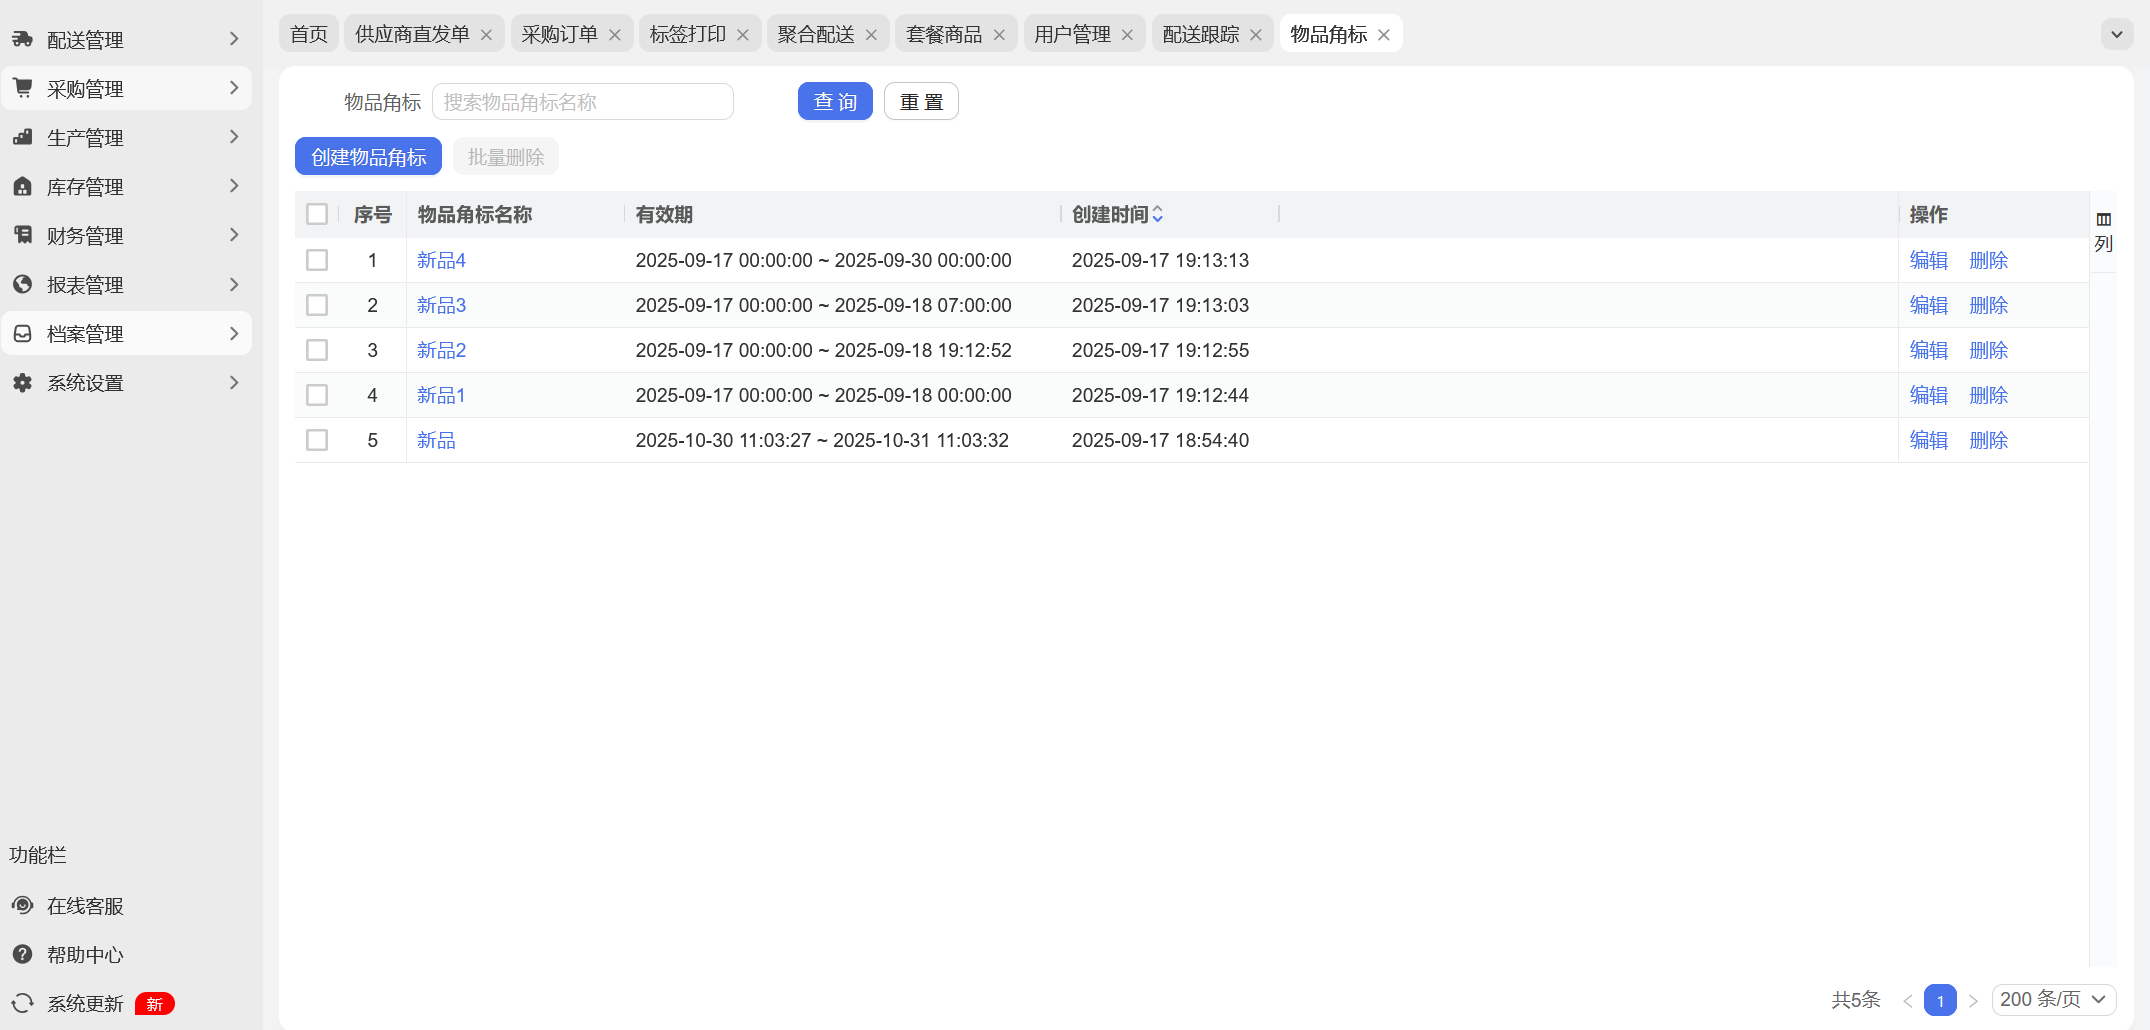The height and width of the screenshot is (1030, 2150).
Task: Click the 搜索物品角标名称 input field
Action: pyautogui.click(x=583, y=102)
